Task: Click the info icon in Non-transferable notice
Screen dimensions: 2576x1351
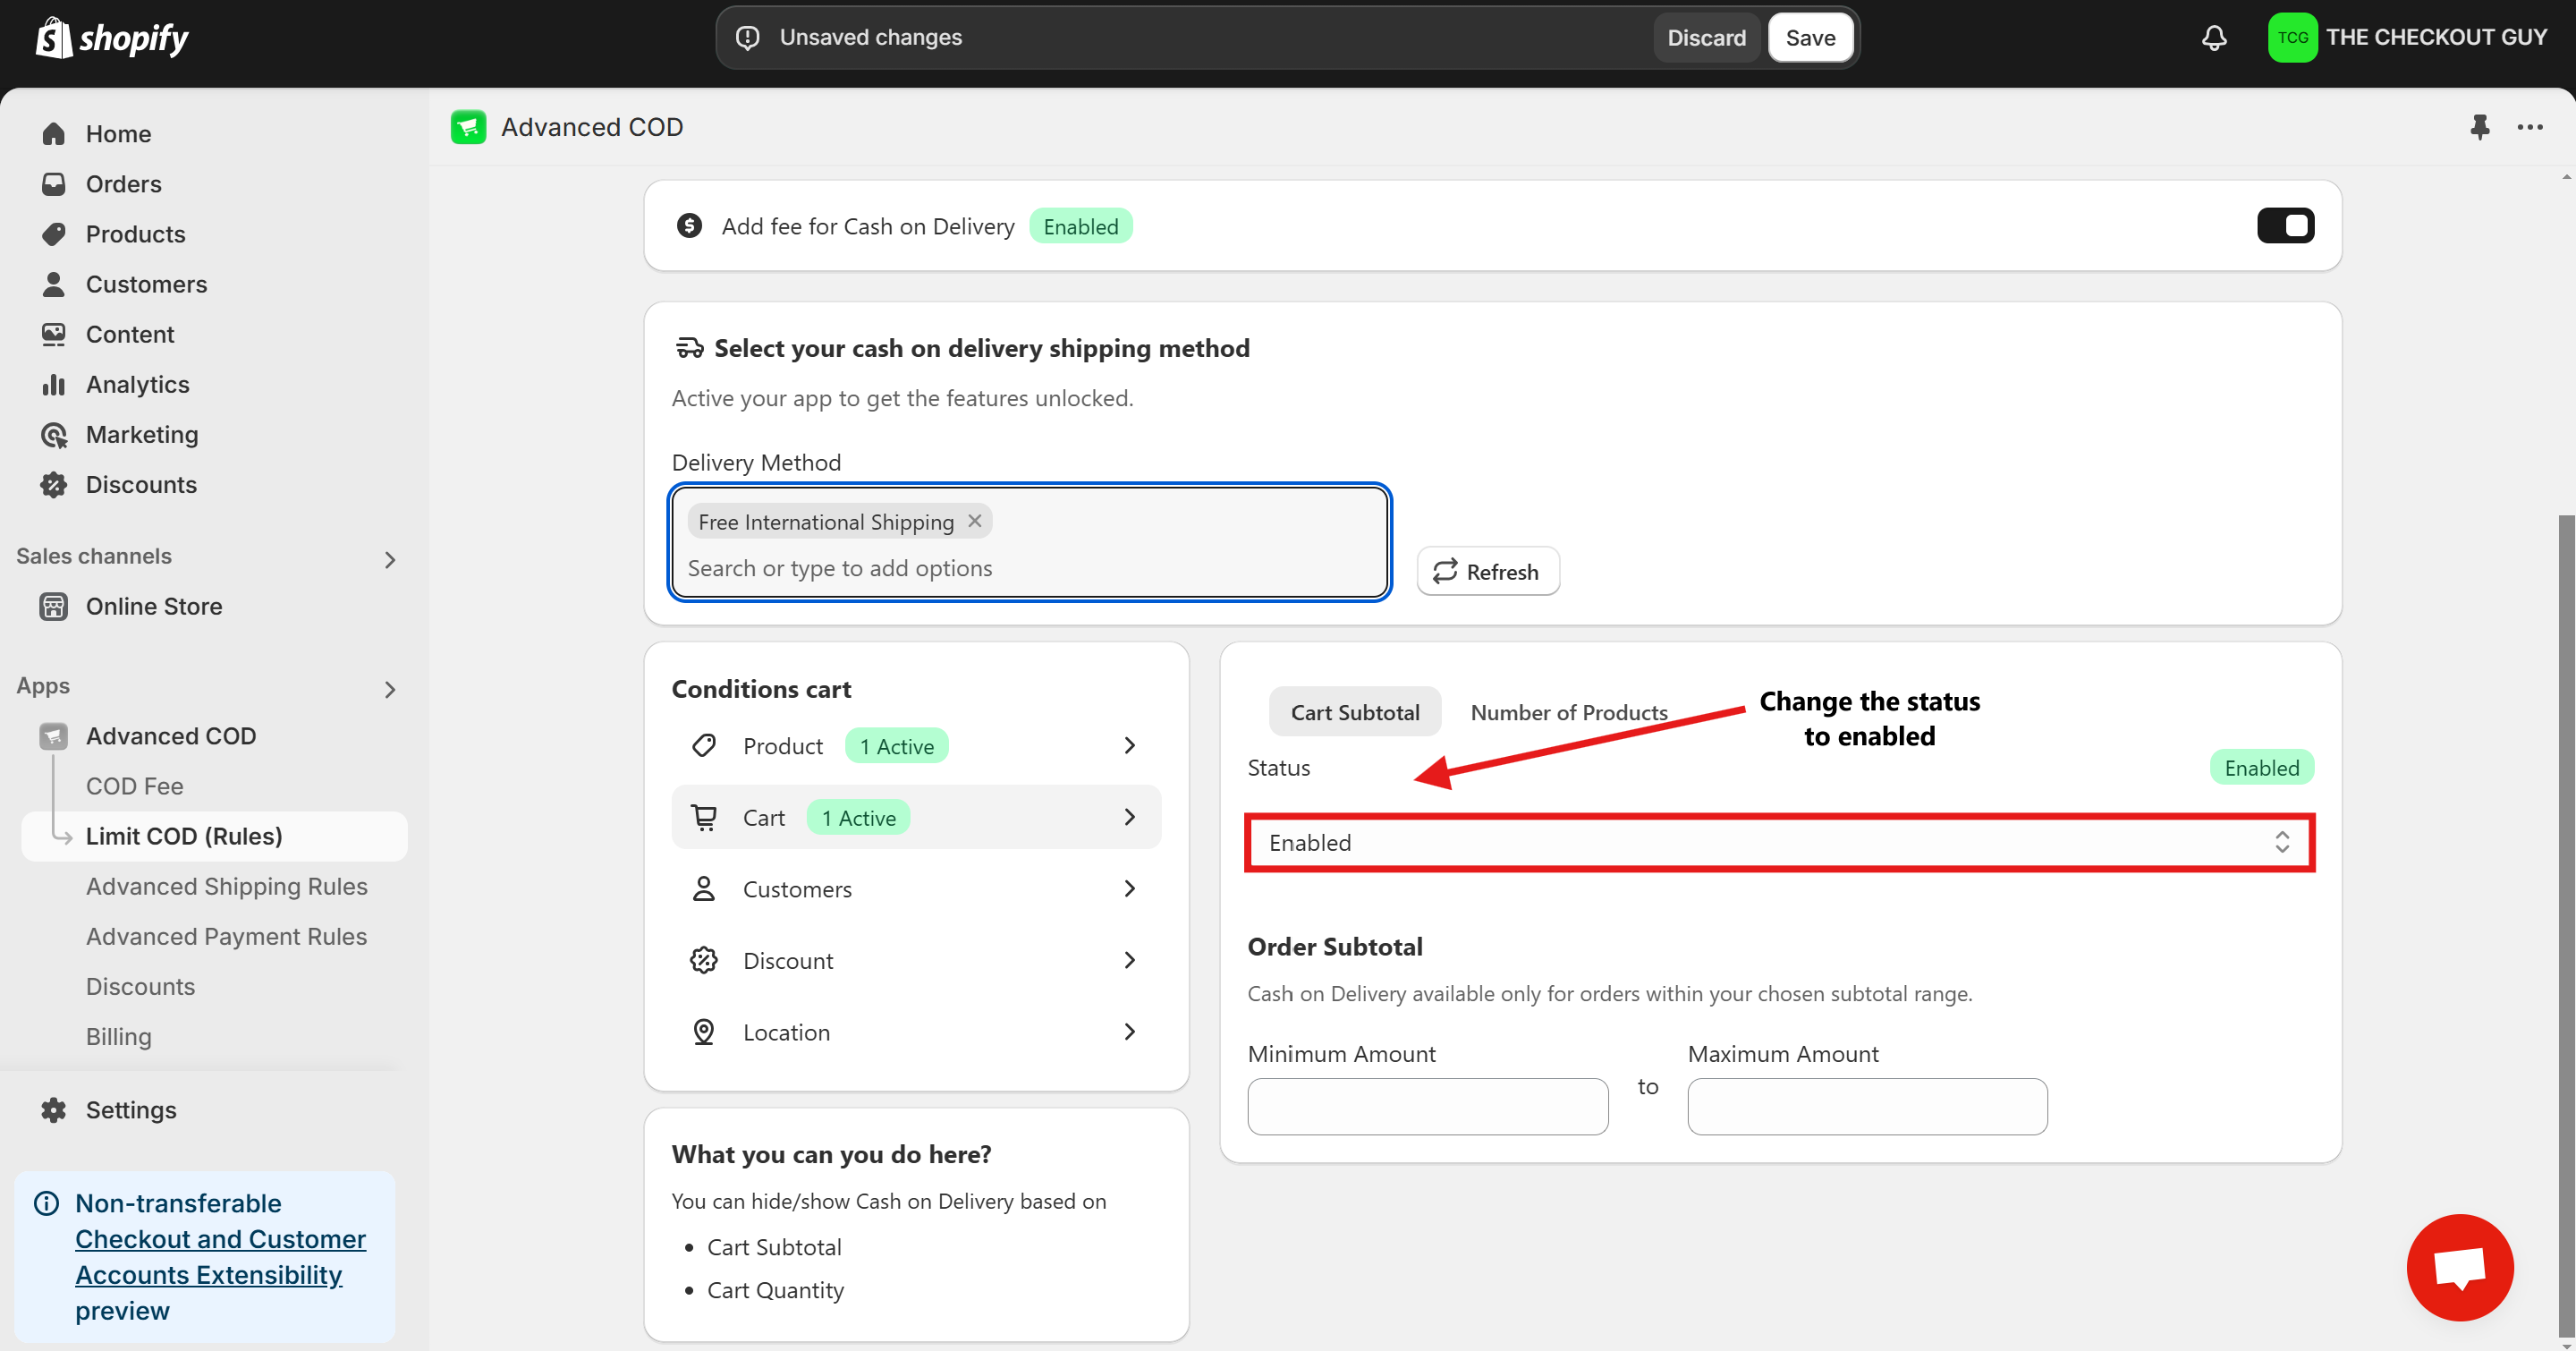Action: coord(46,1203)
